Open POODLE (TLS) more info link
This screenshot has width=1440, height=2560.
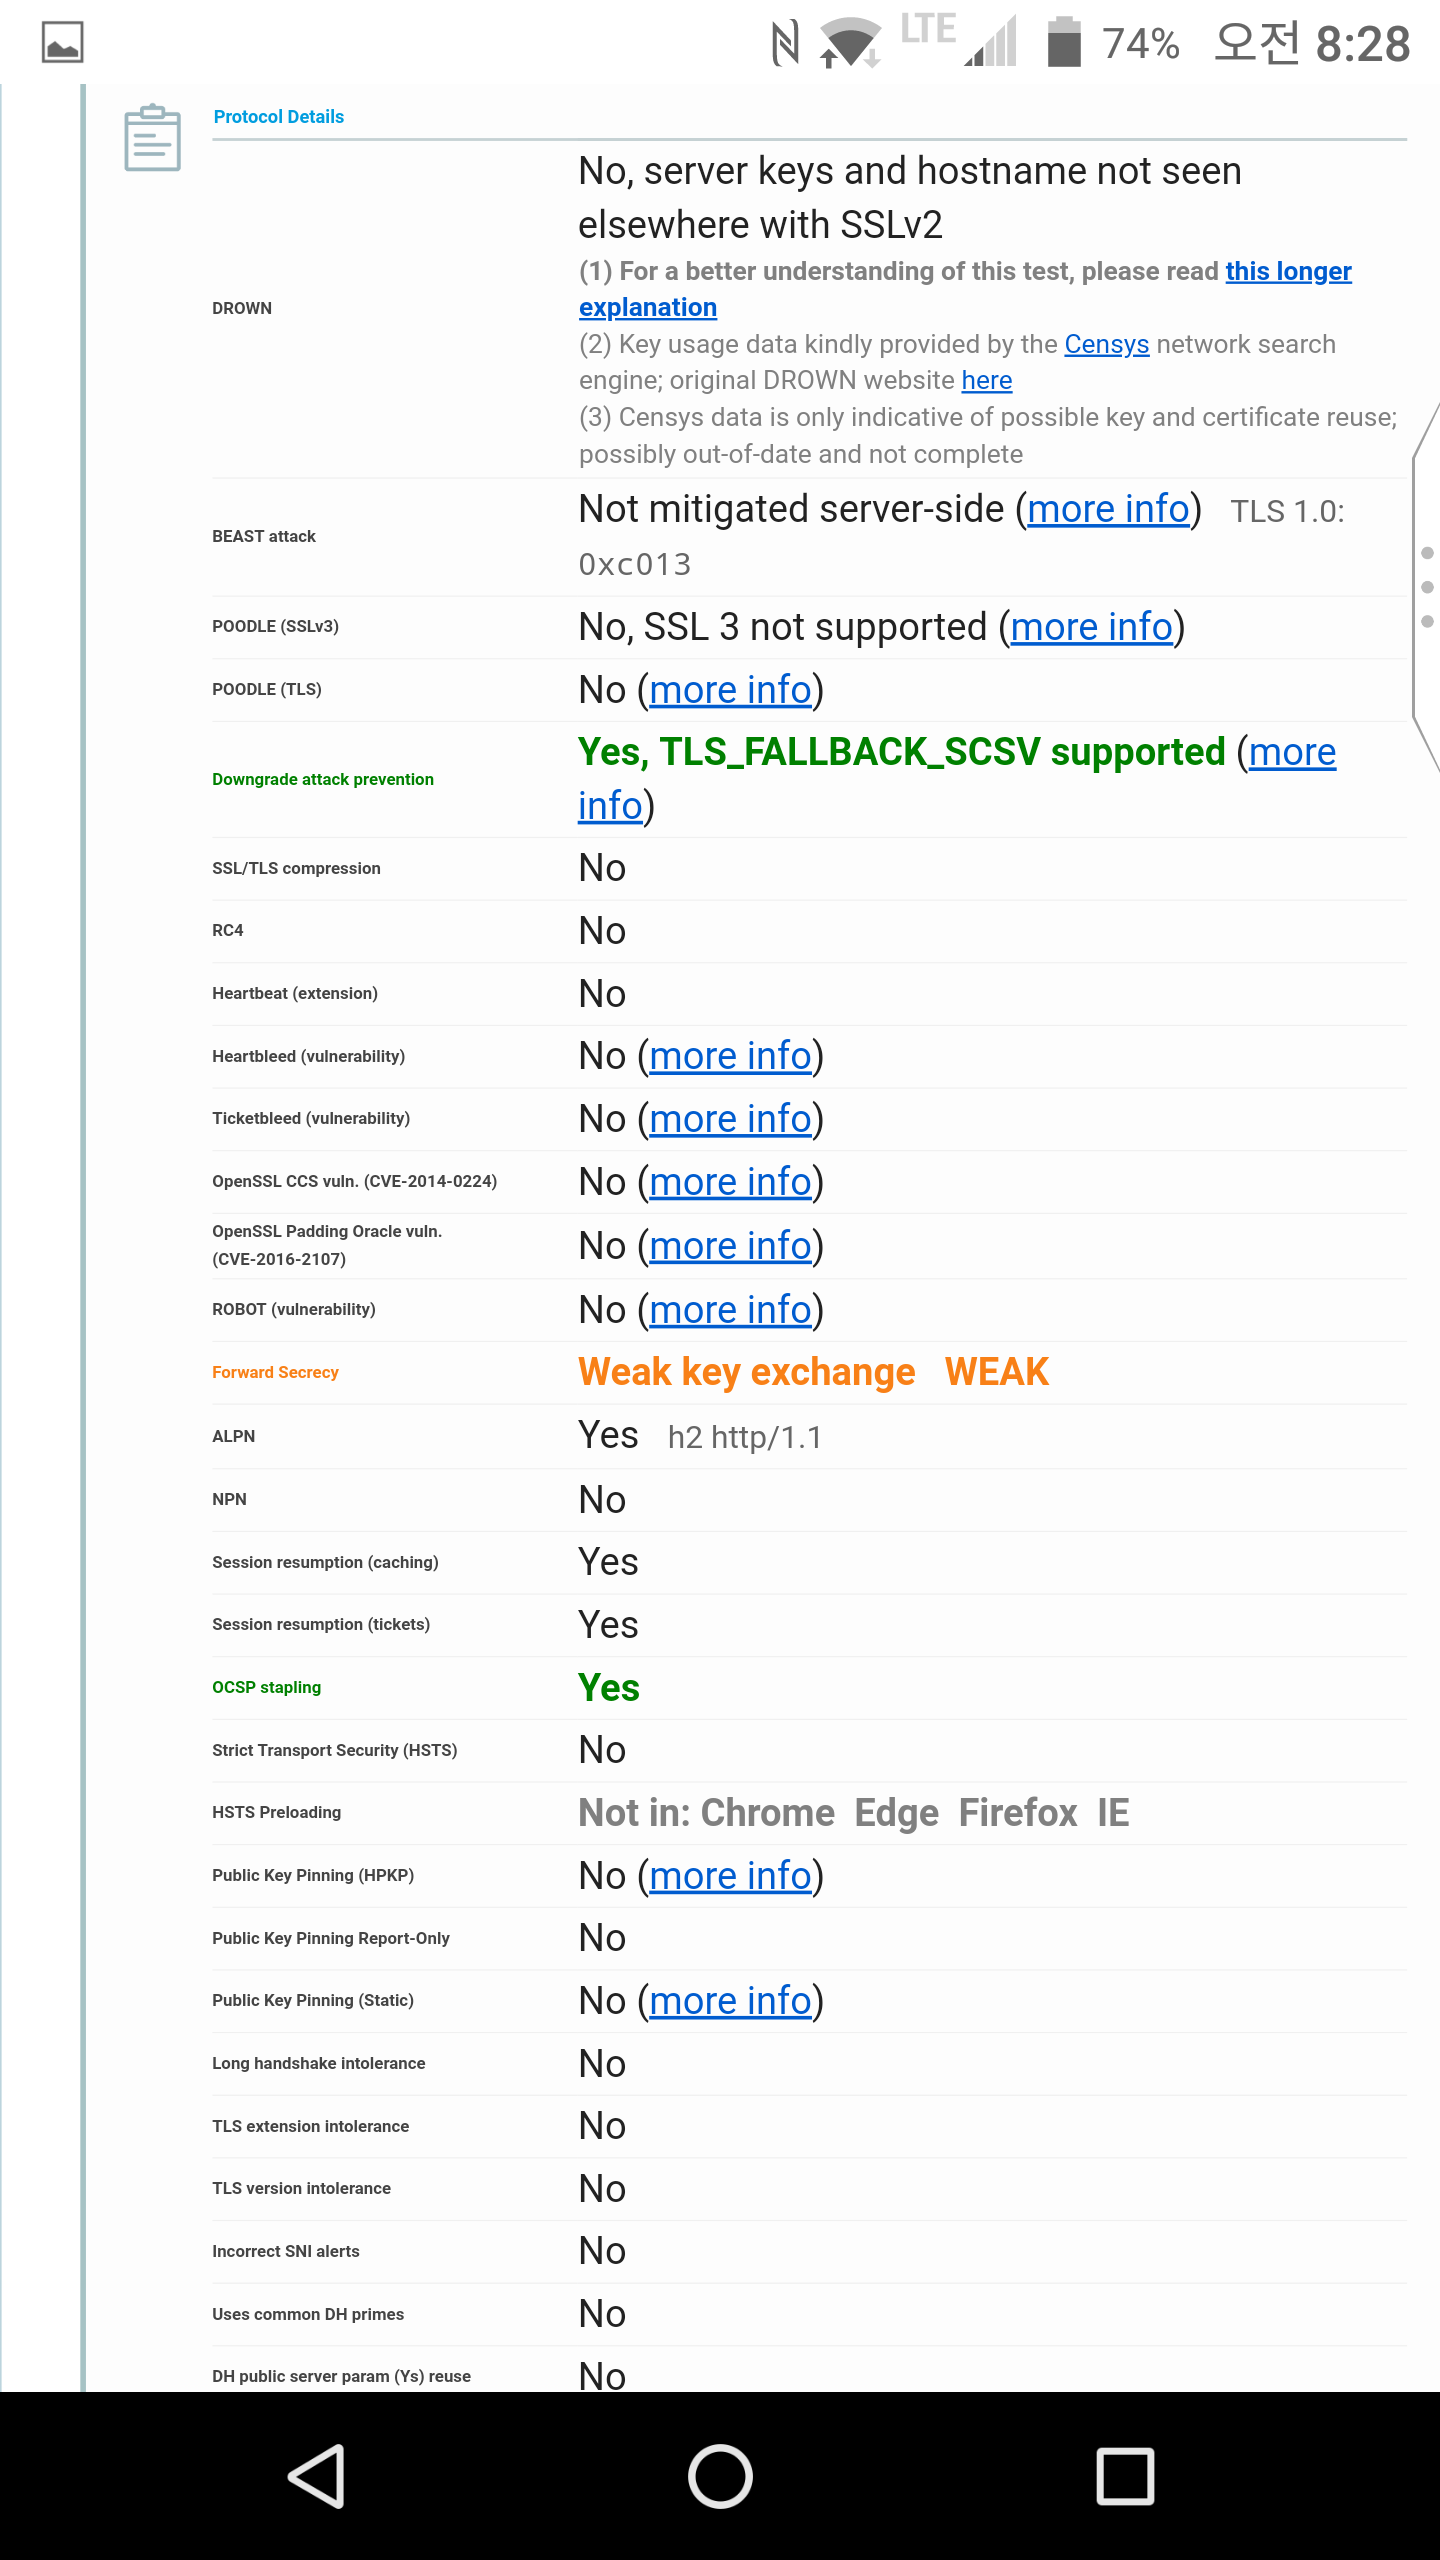pos(730,690)
